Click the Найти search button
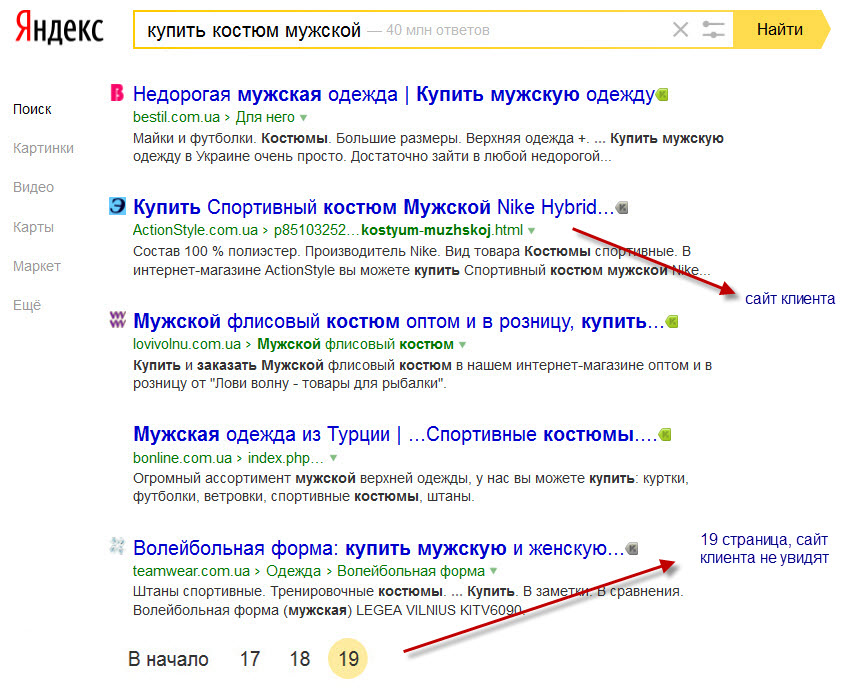Image resolution: width=849 pixels, height=695 pixels. tap(781, 29)
